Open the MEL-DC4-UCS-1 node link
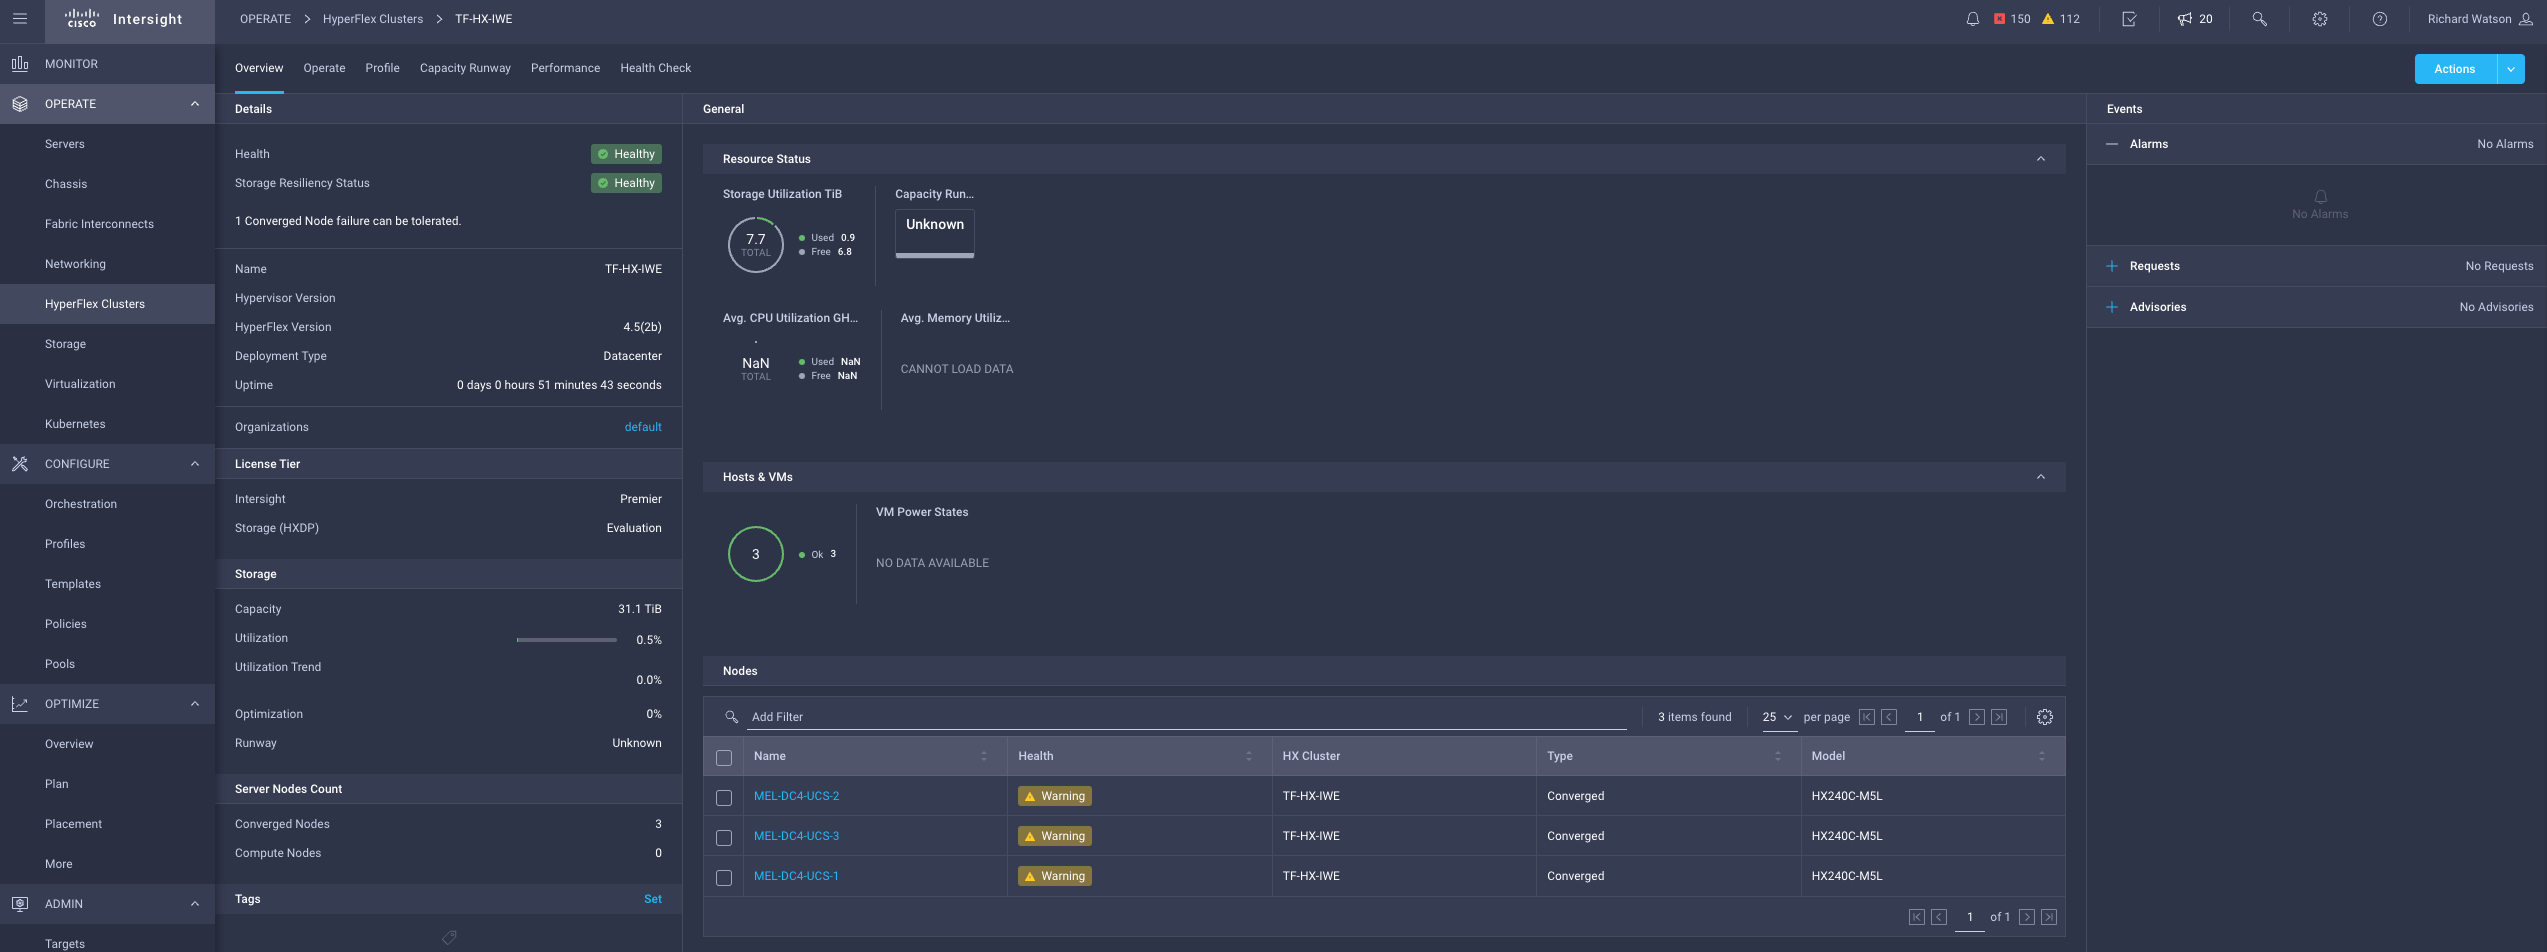This screenshot has width=2547, height=952. (796, 876)
